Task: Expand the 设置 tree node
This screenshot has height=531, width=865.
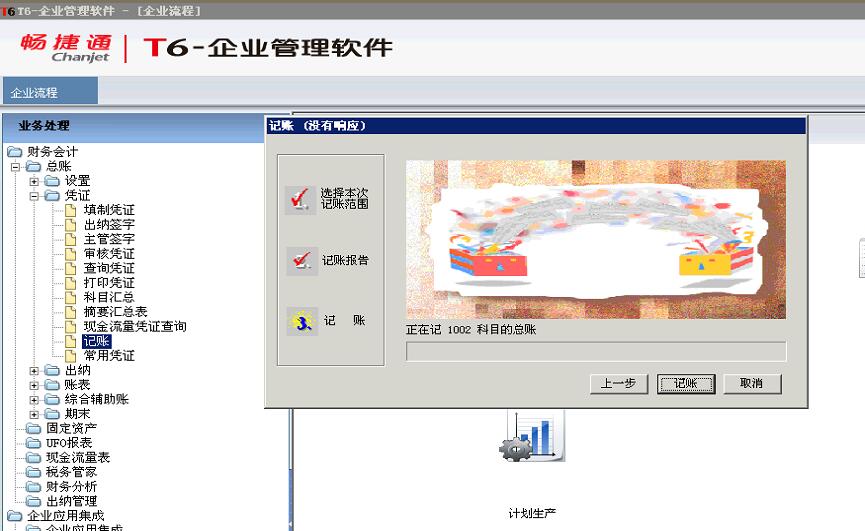Action: pos(34,181)
